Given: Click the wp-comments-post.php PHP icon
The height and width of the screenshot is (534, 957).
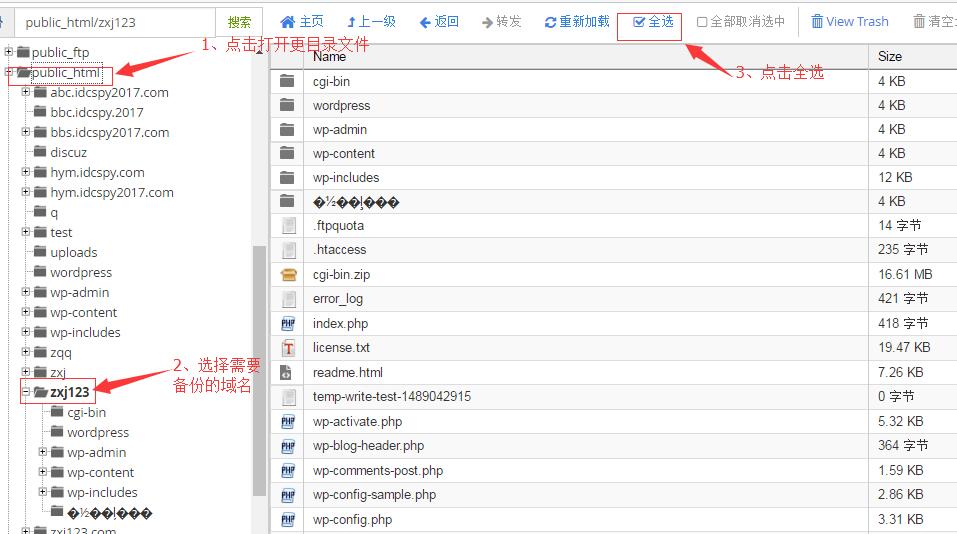Looking at the screenshot, I should pyautogui.click(x=288, y=471).
